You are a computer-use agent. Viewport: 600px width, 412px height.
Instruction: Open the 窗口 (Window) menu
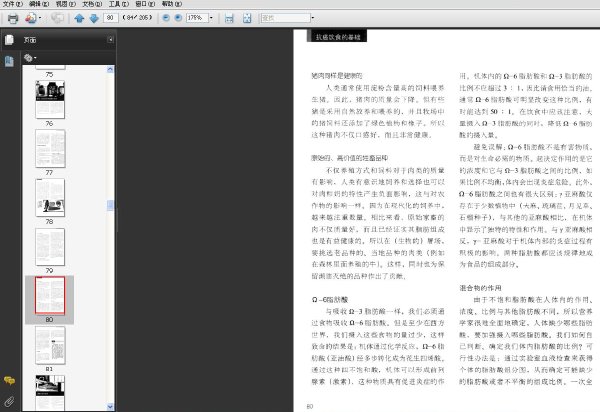145,4
